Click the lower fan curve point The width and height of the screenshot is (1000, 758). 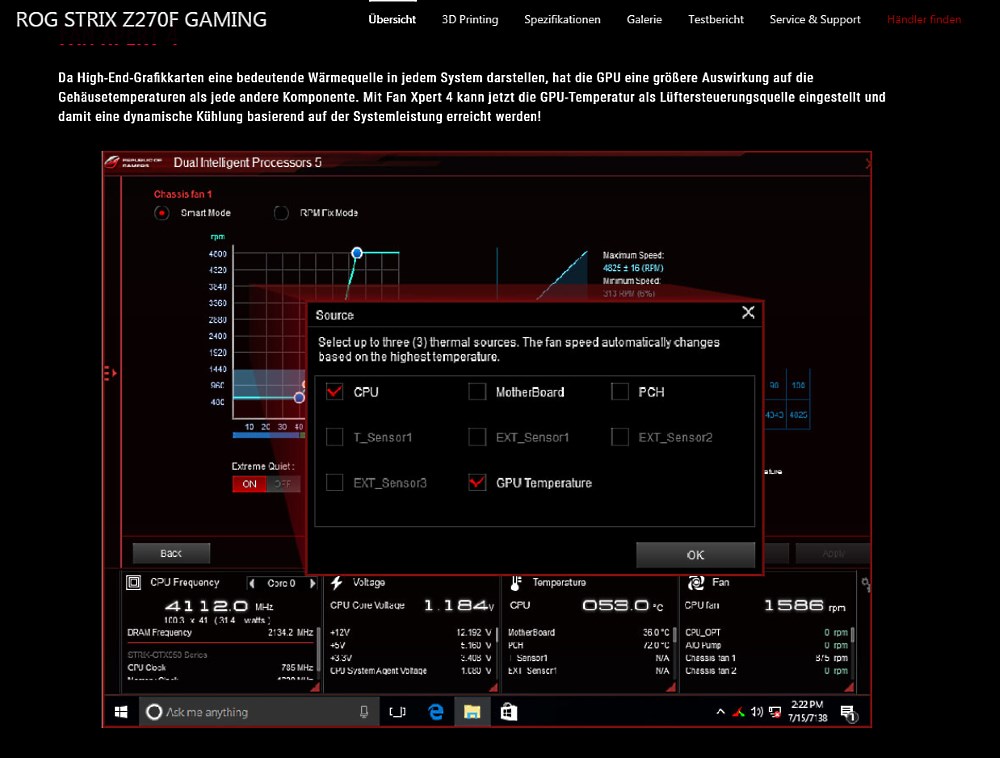299,398
